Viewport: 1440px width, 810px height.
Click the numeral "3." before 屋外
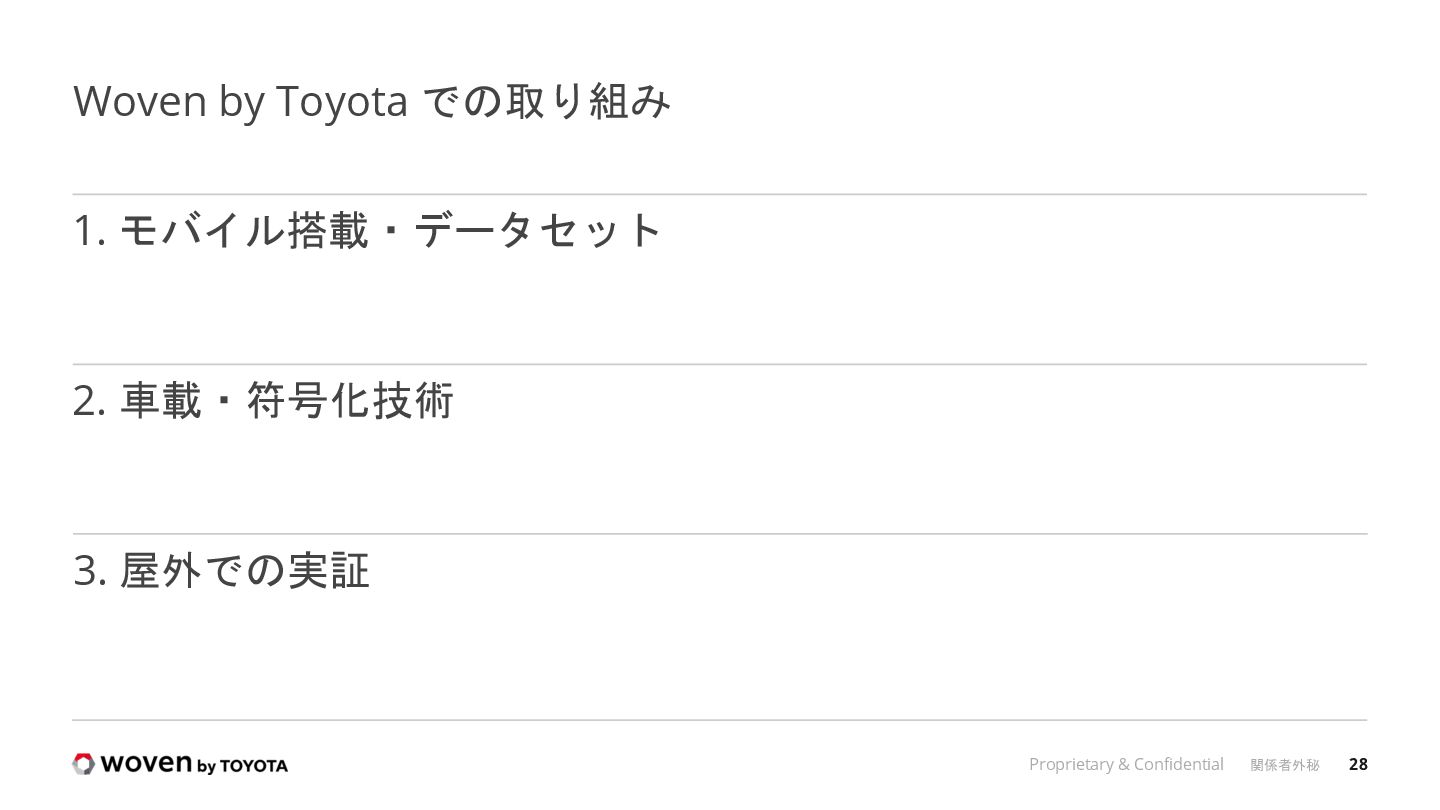[90, 572]
